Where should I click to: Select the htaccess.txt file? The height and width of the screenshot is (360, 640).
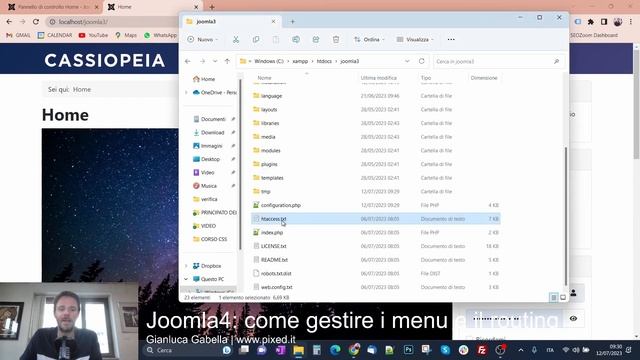click(x=376, y=219)
